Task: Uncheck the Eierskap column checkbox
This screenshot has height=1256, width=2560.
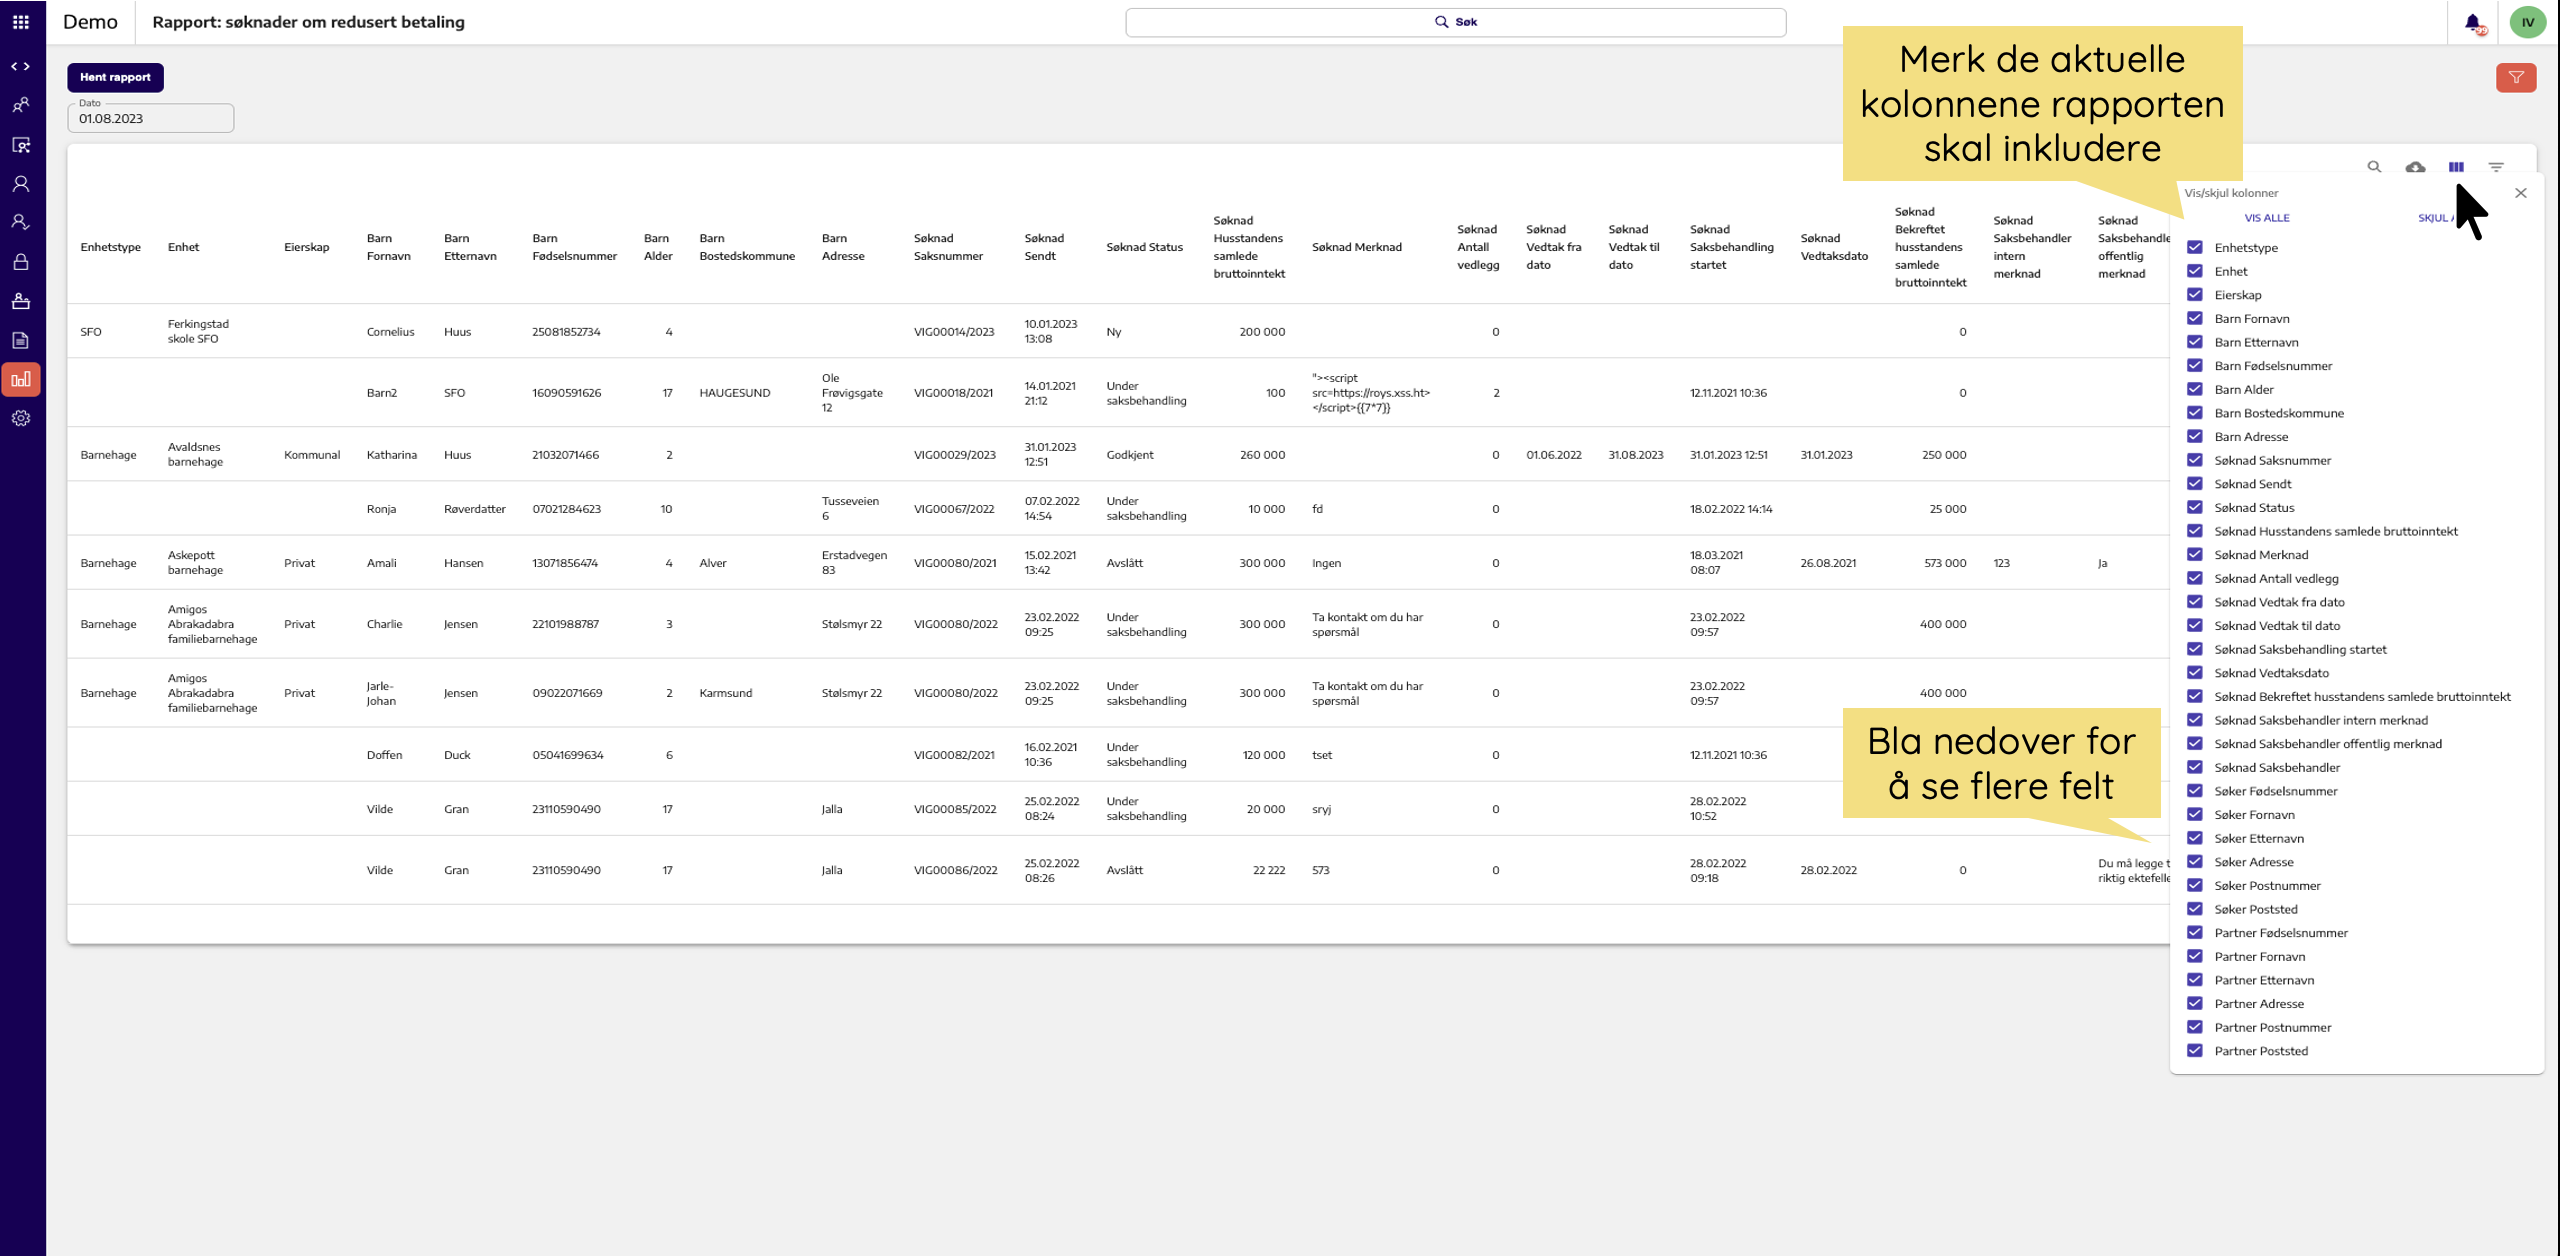Action: click(2195, 294)
